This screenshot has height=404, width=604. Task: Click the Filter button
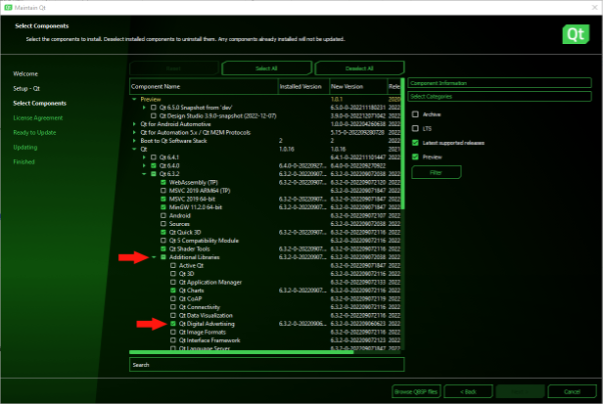click(x=436, y=172)
